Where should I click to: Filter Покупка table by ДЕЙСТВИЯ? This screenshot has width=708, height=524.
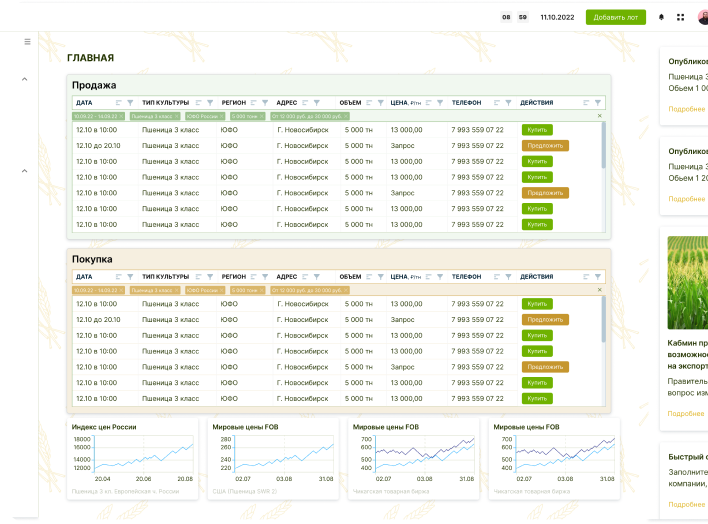tap(597, 276)
